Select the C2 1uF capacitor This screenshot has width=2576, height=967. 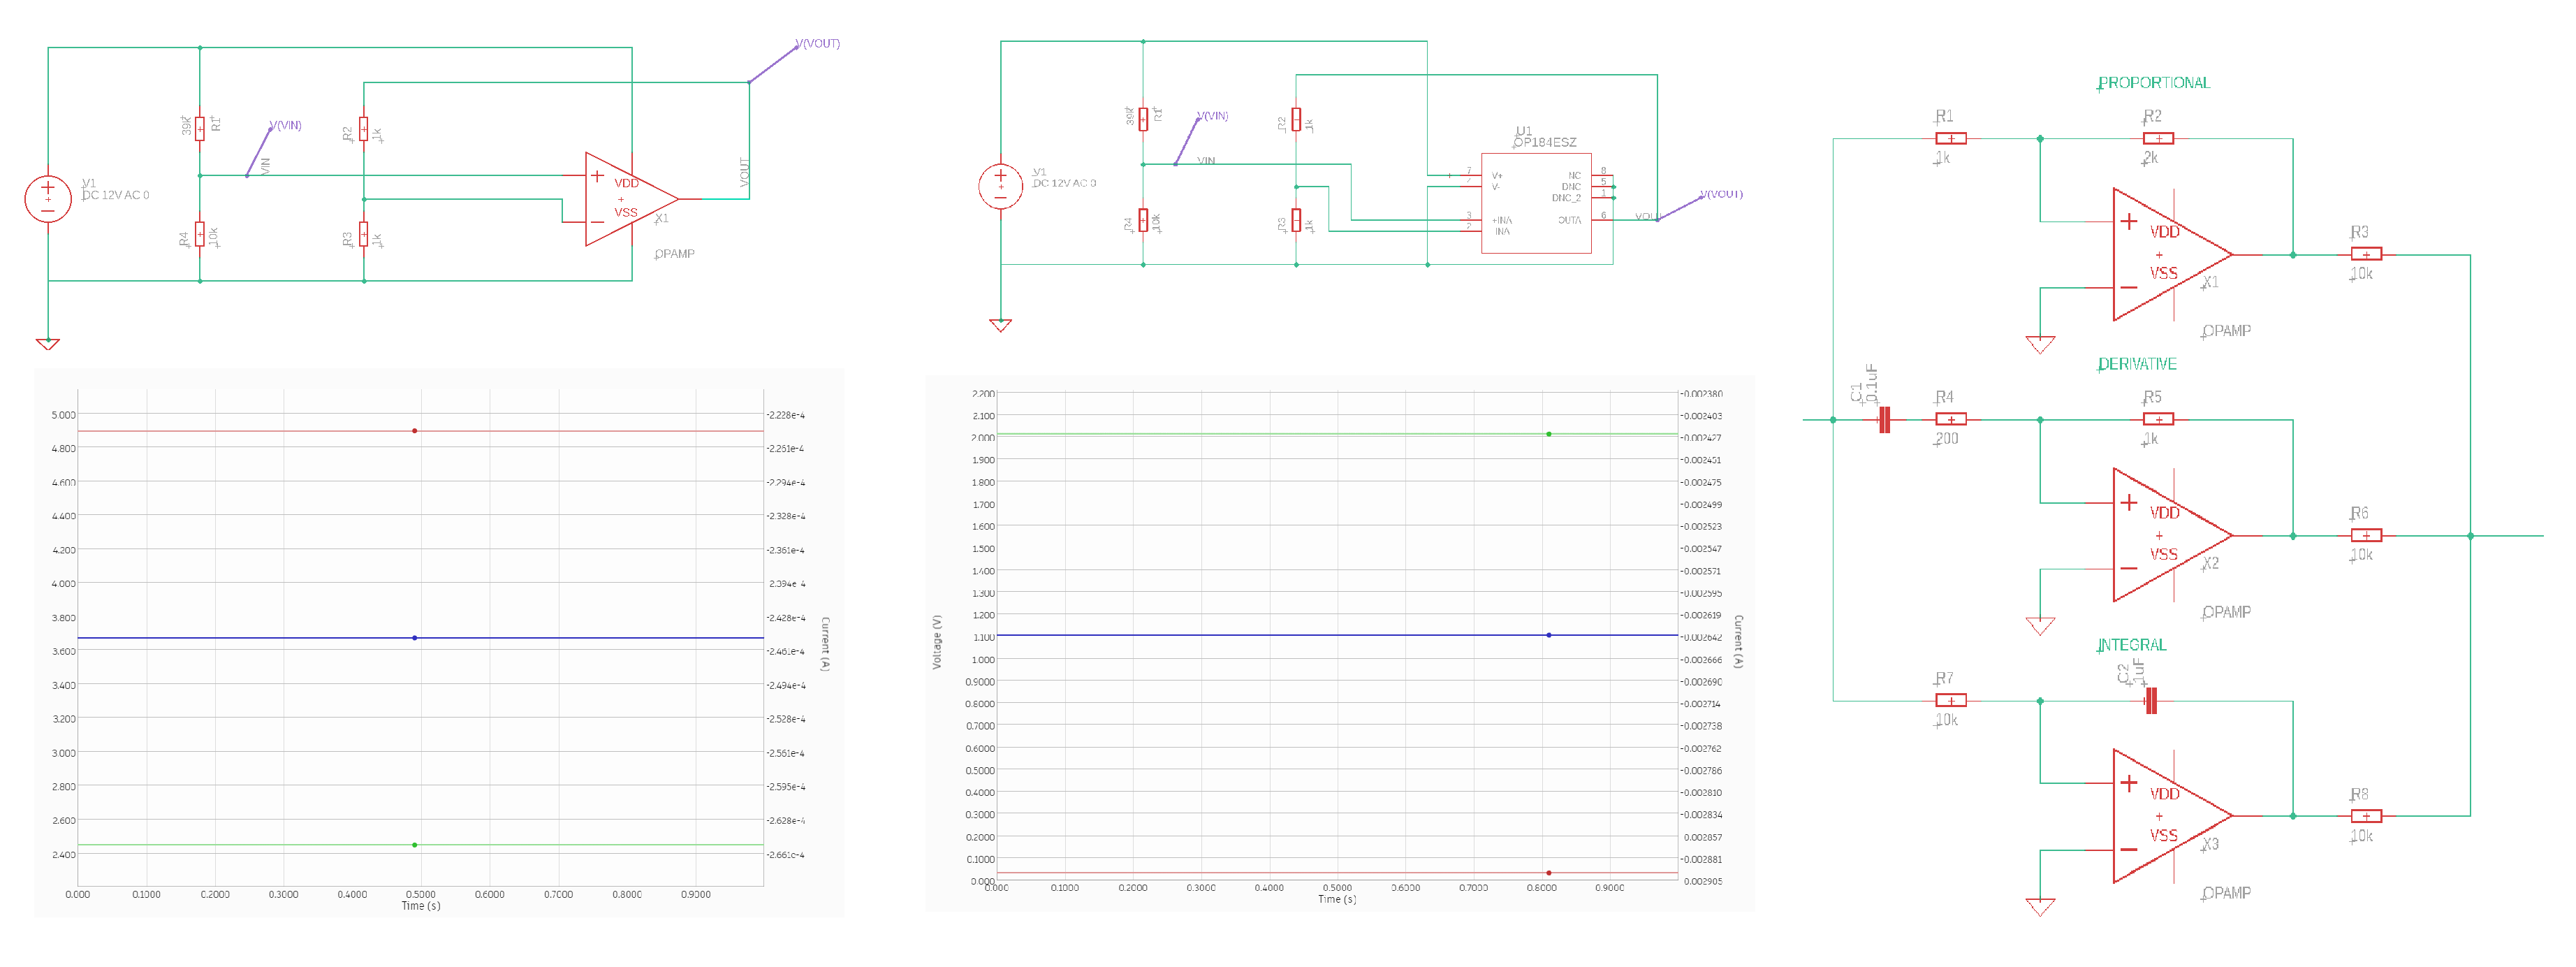point(2151,700)
